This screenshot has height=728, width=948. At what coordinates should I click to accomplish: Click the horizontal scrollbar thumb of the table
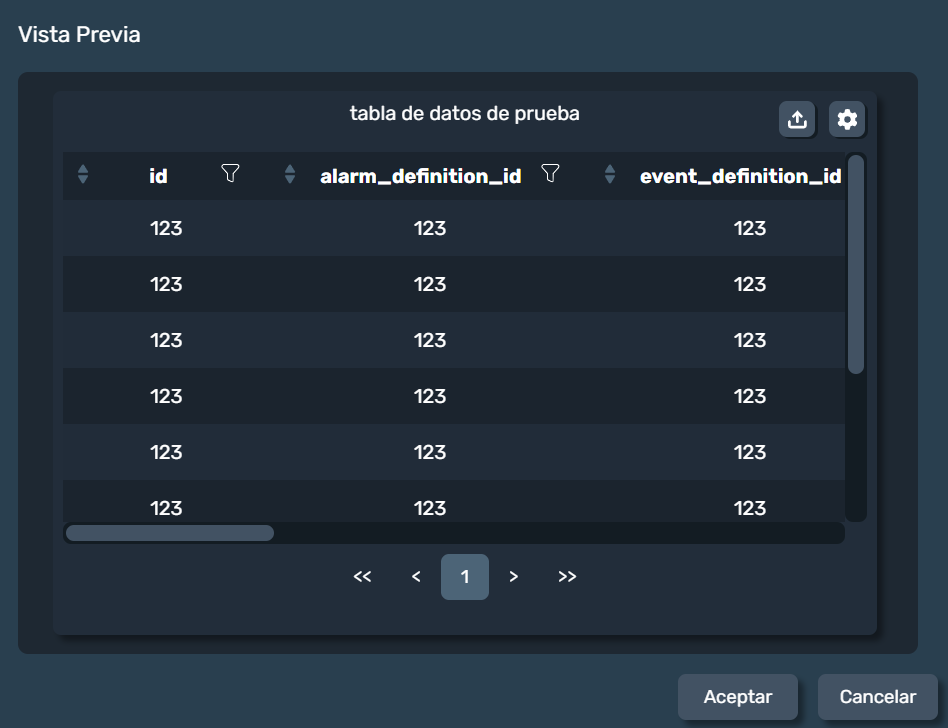170,533
